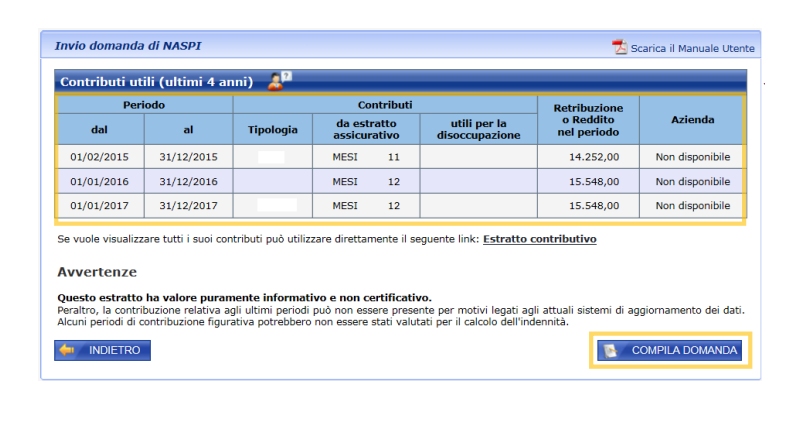Click the Invio domanda di NASPI heading

tap(122, 46)
